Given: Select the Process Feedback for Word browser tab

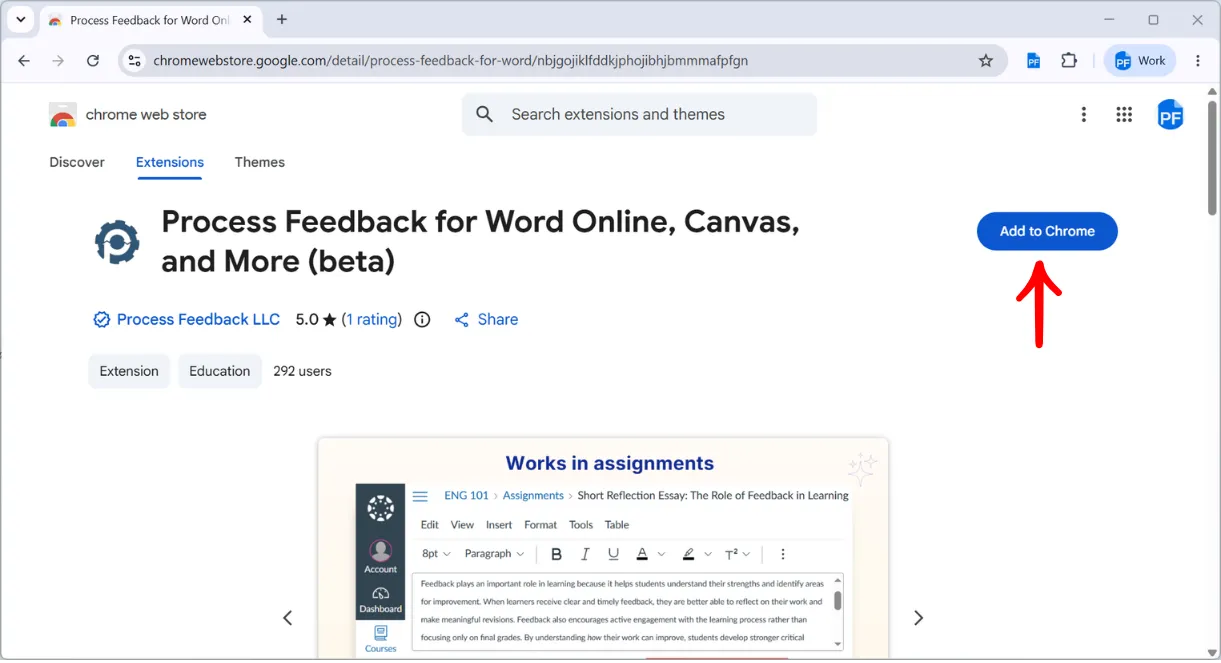Looking at the screenshot, I should pyautogui.click(x=150, y=20).
